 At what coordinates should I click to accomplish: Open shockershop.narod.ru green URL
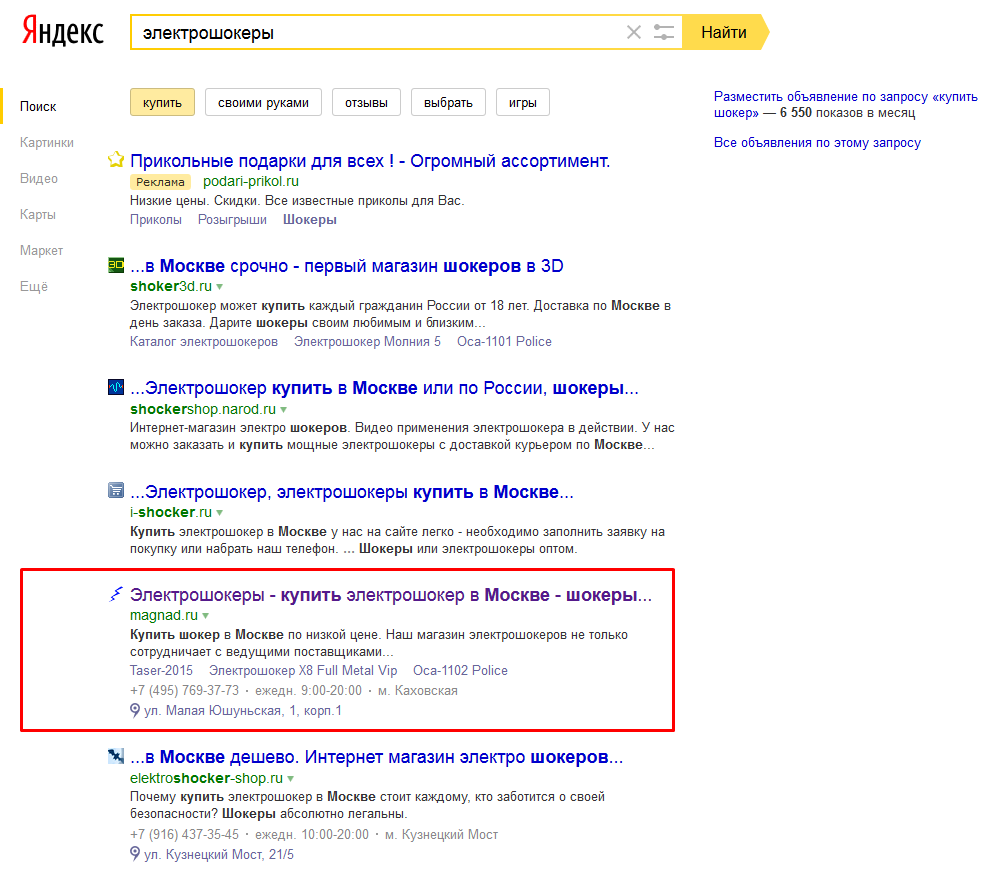pyautogui.click(x=203, y=409)
